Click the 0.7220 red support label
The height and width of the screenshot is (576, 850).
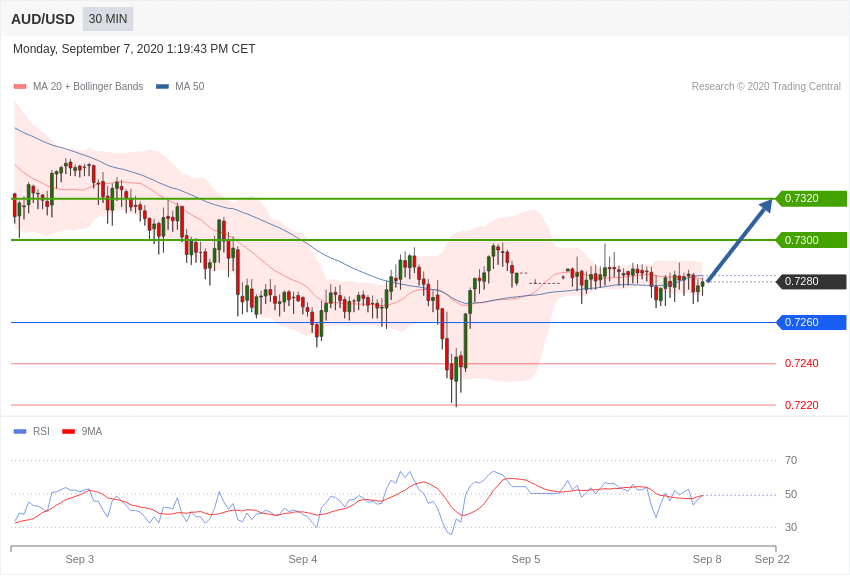(802, 405)
